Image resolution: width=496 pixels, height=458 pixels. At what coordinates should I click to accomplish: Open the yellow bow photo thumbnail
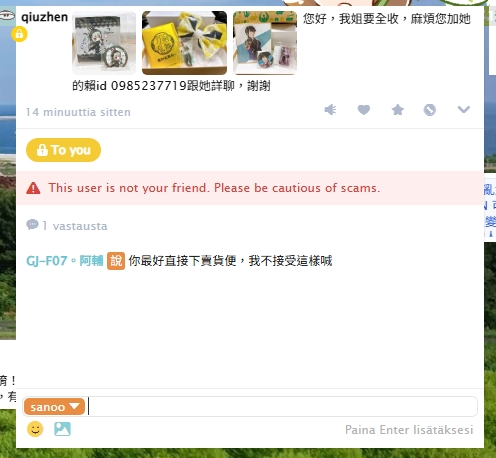(x=184, y=43)
